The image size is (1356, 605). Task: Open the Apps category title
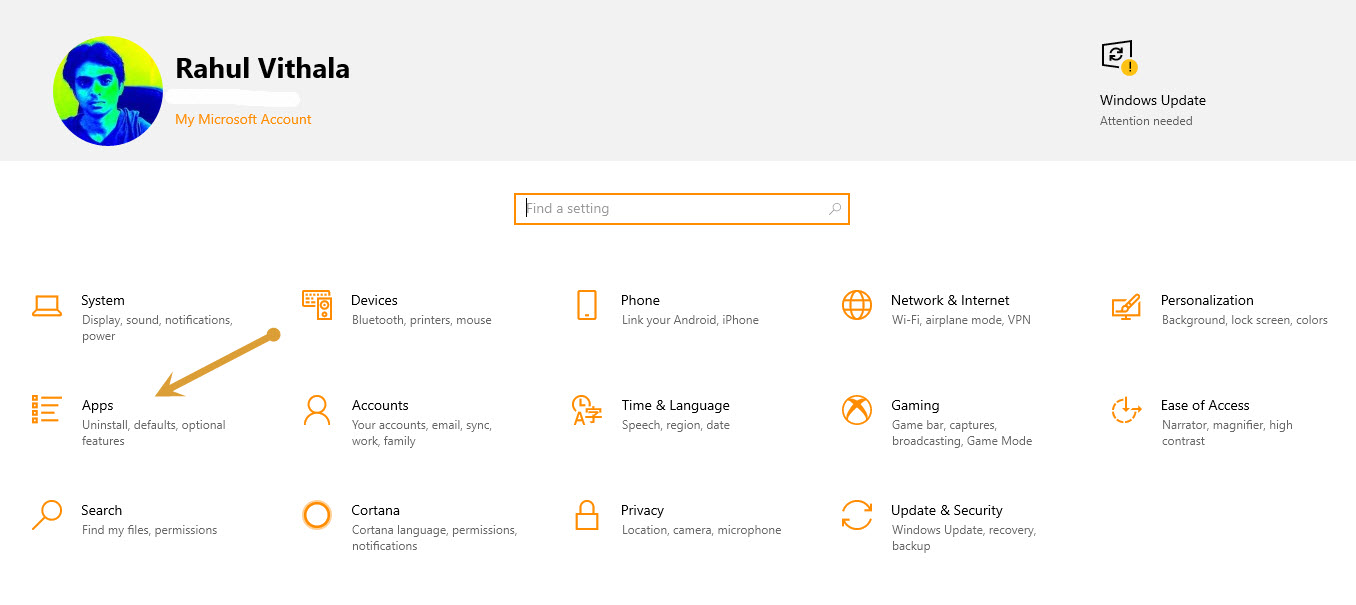tap(98, 405)
